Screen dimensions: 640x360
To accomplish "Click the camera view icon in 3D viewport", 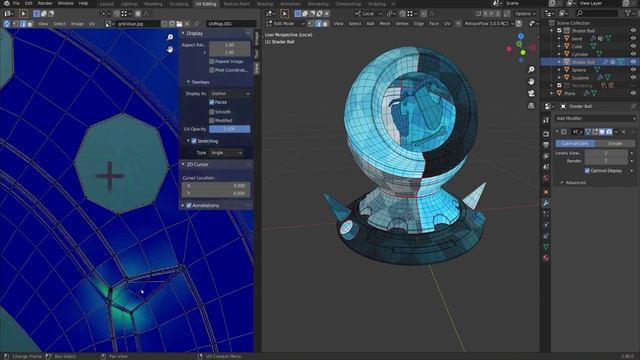I will (531, 93).
